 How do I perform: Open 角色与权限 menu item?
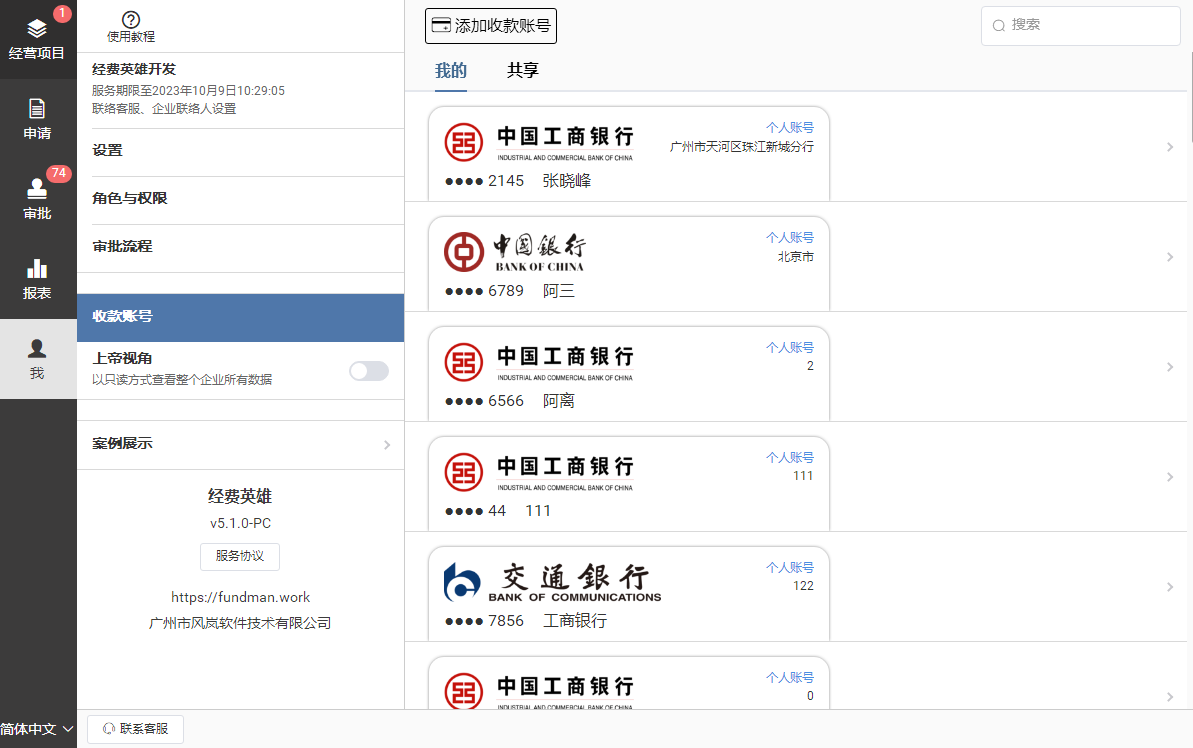240,199
